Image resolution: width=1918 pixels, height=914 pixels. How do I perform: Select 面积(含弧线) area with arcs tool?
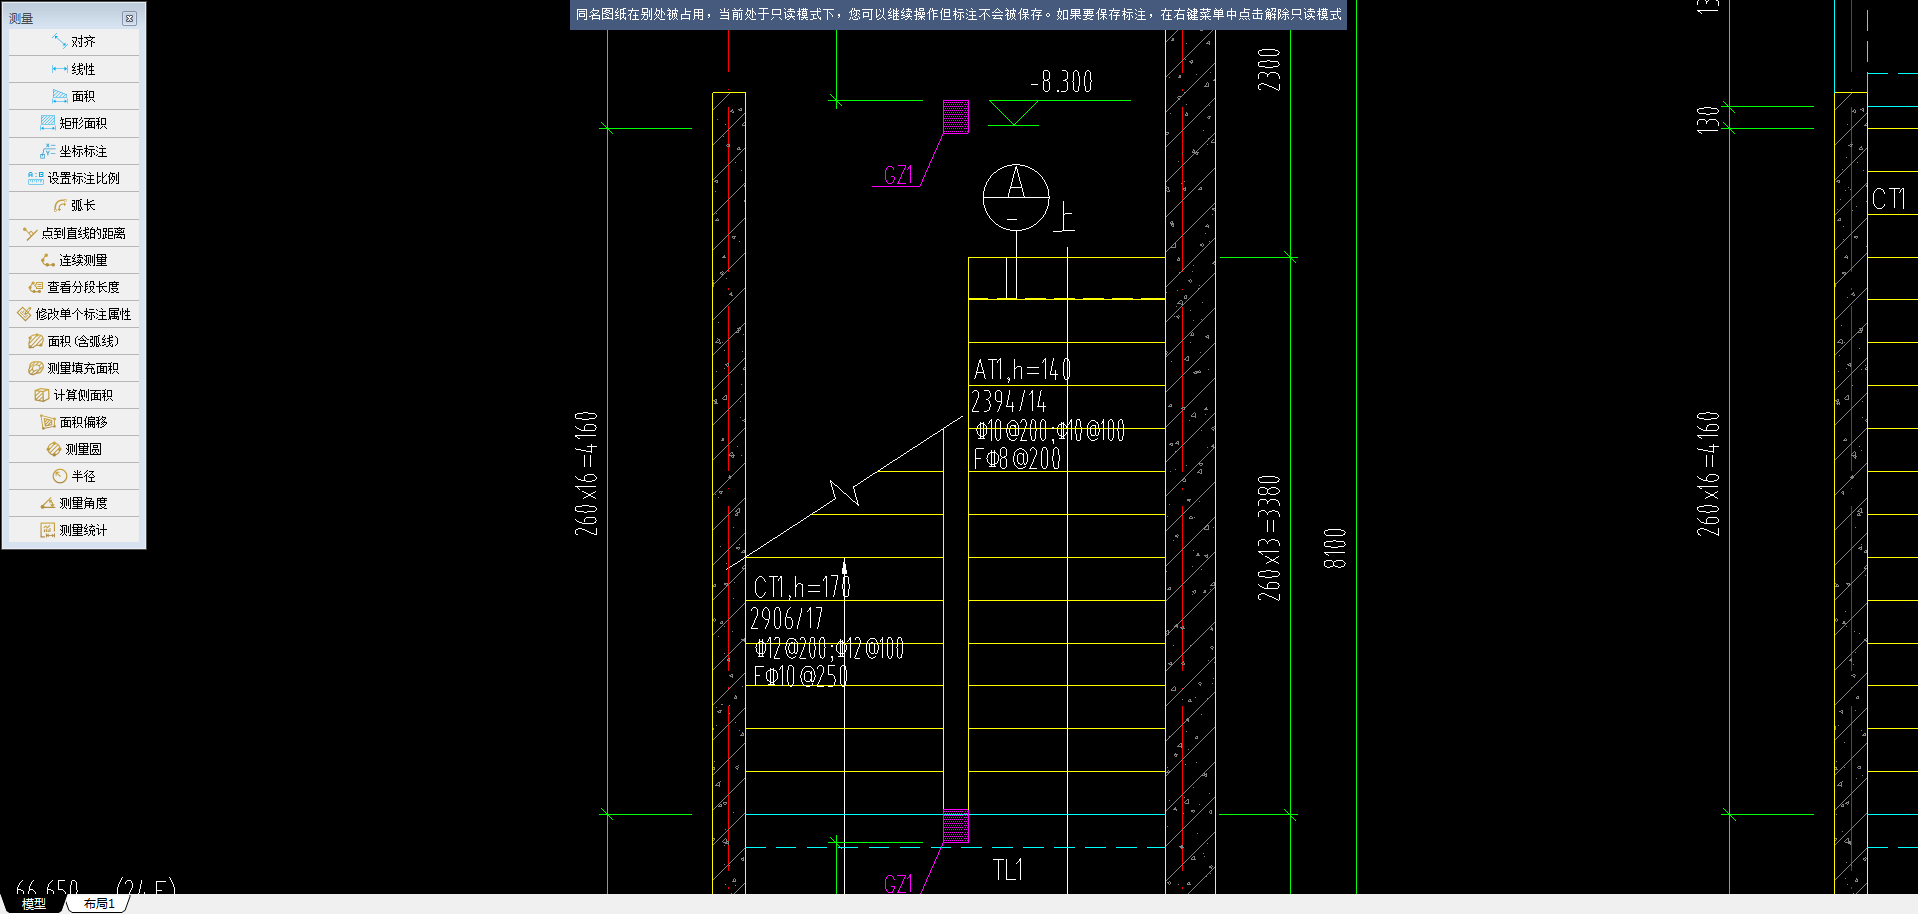click(x=74, y=341)
